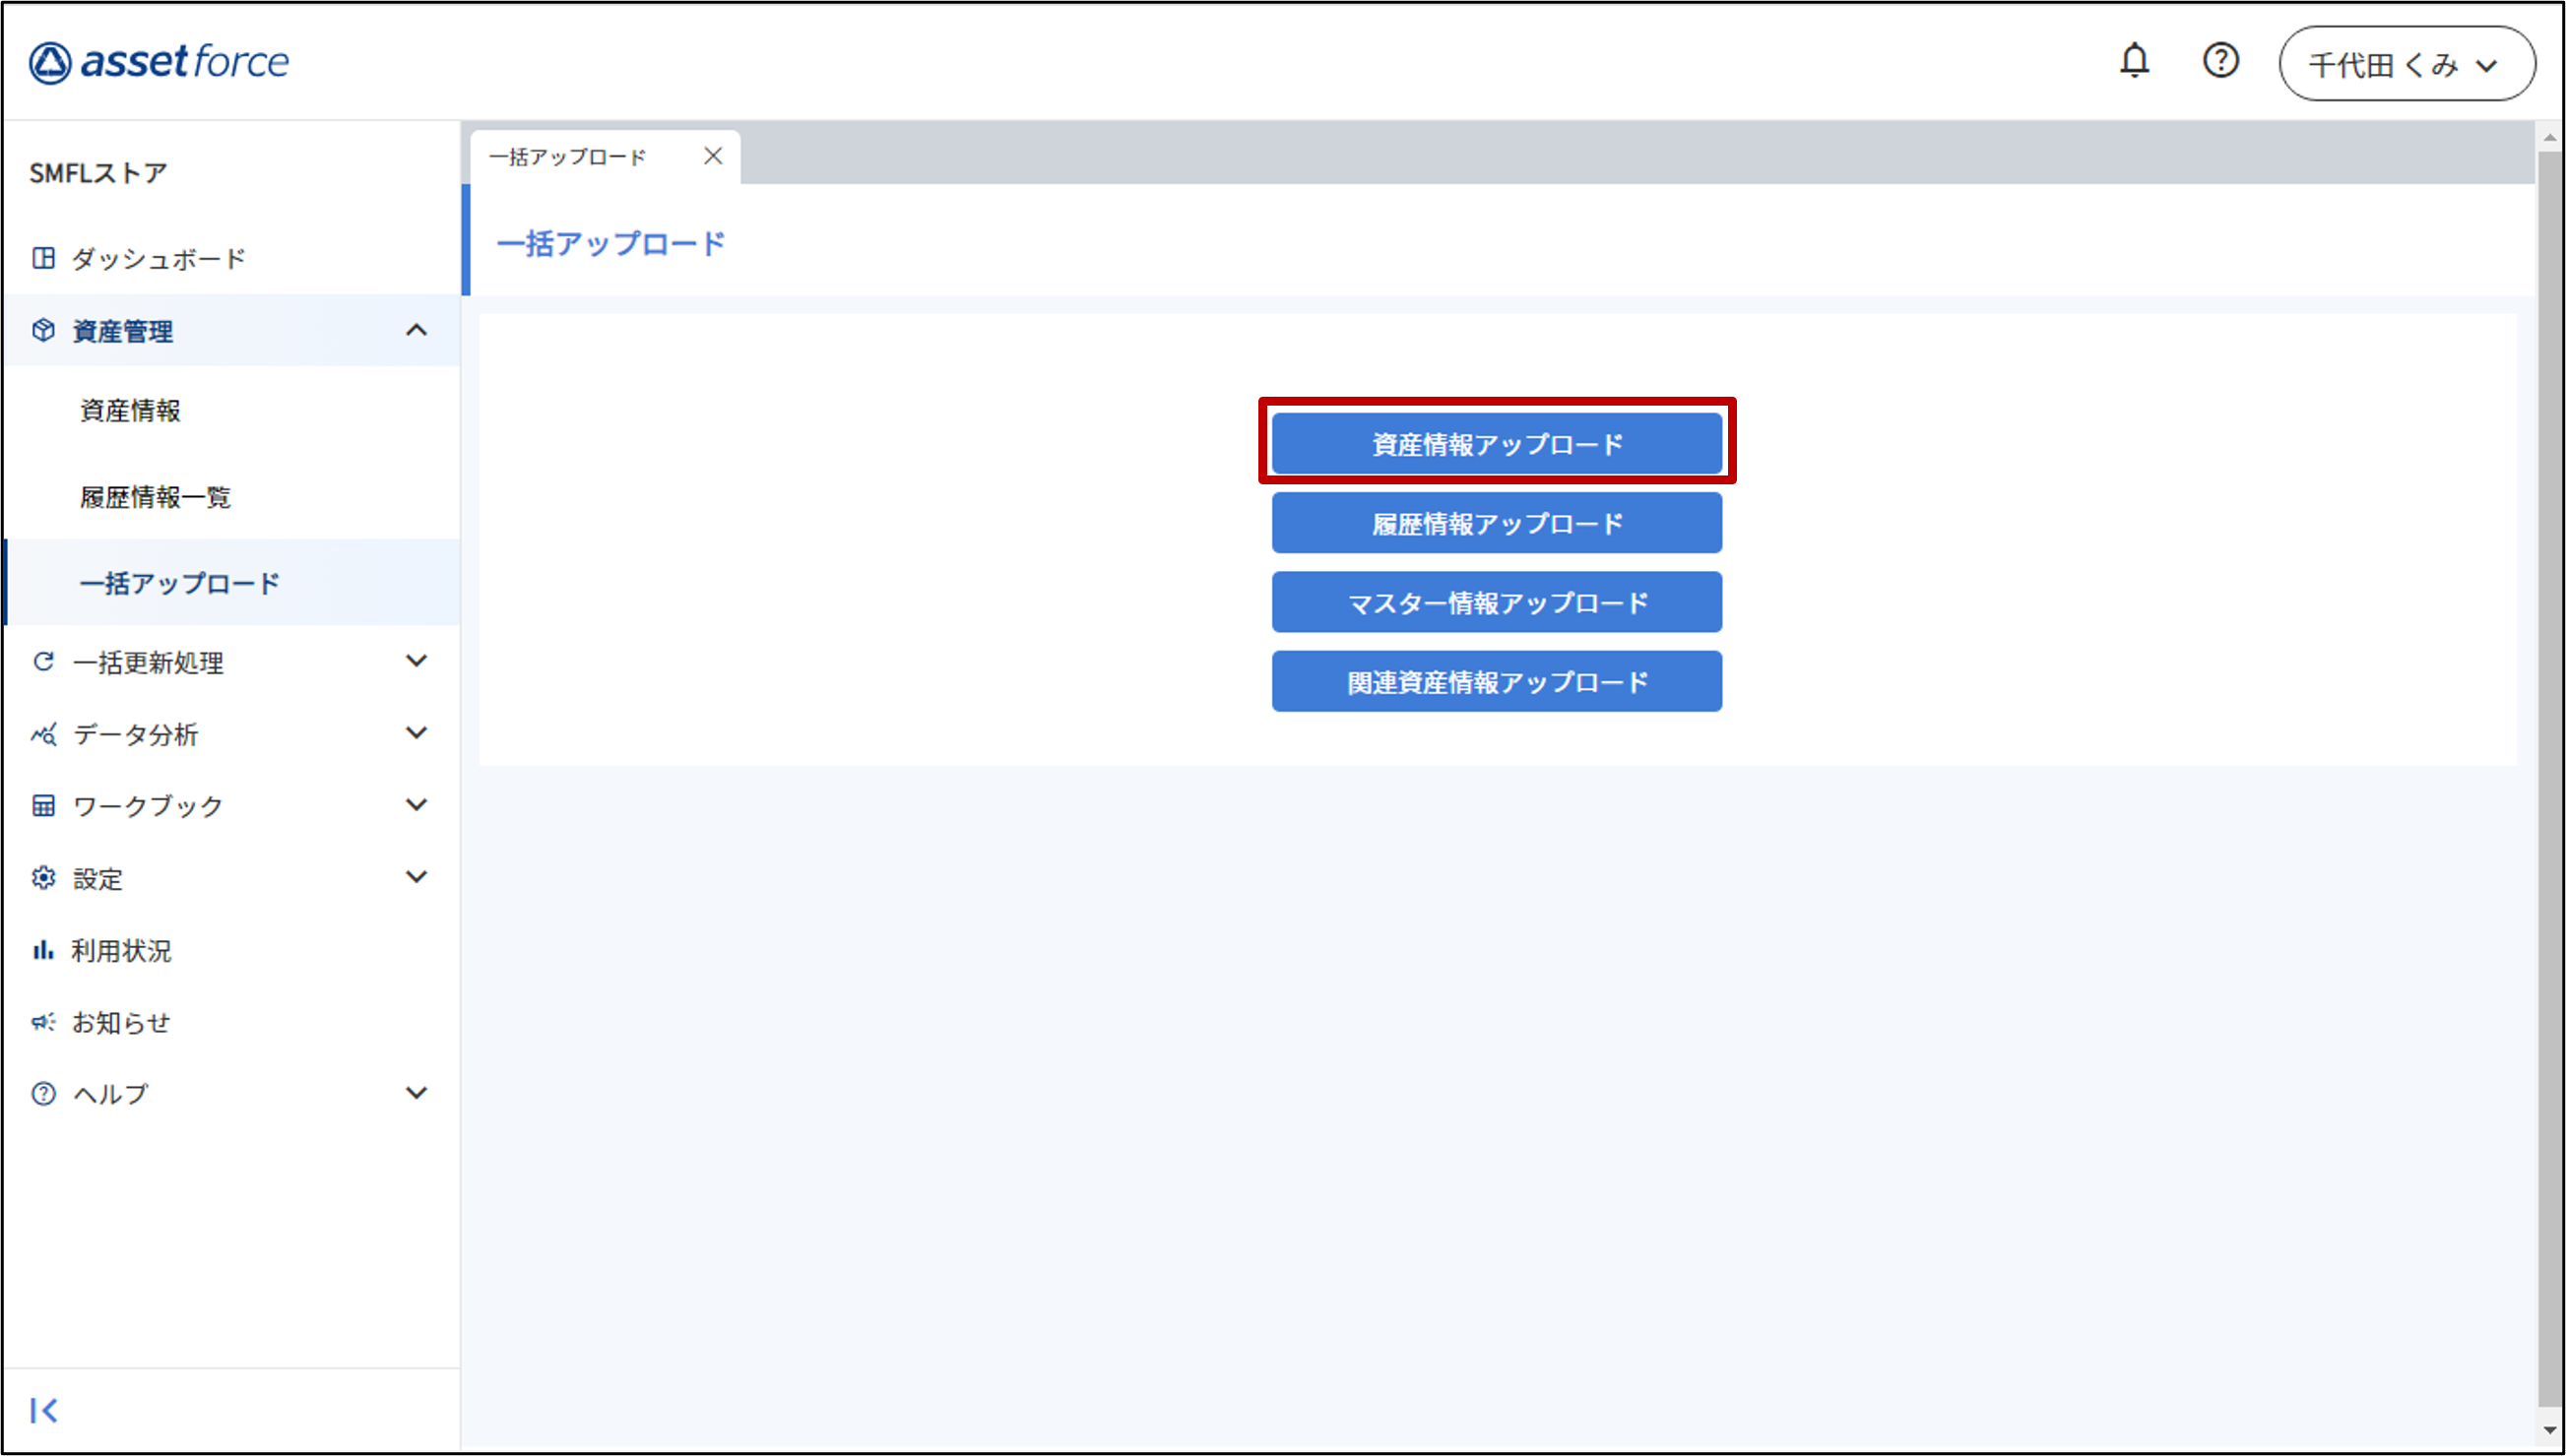Click the asset force logo
The image size is (2566, 1456).
159,62
